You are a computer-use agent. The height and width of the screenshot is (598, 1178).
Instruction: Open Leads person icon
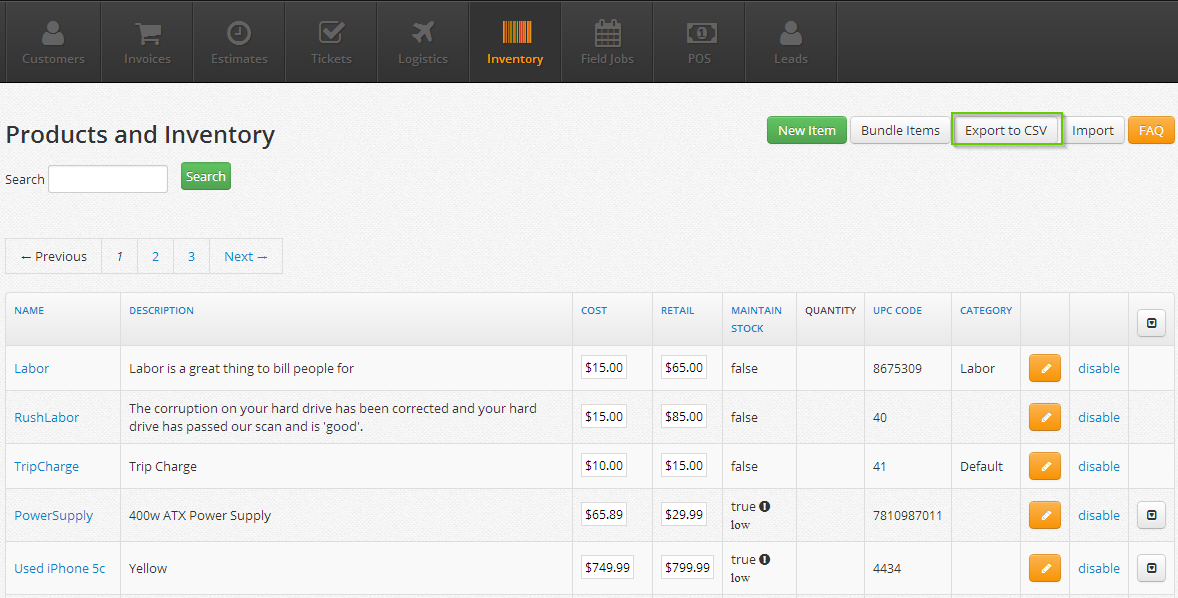point(791,33)
